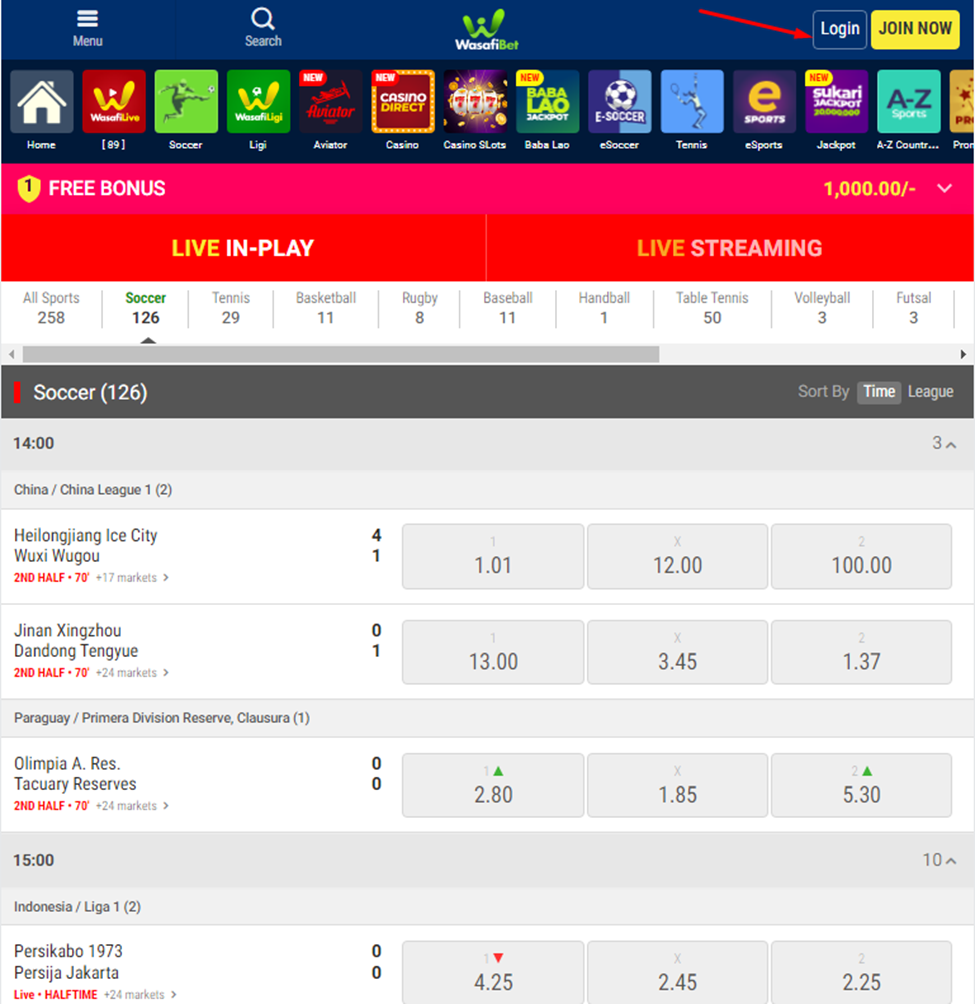The width and height of the screenshot is (975, 1004).
Task: Expand +24 markets for Jinan Xingzhou
Action: (132, 672)
